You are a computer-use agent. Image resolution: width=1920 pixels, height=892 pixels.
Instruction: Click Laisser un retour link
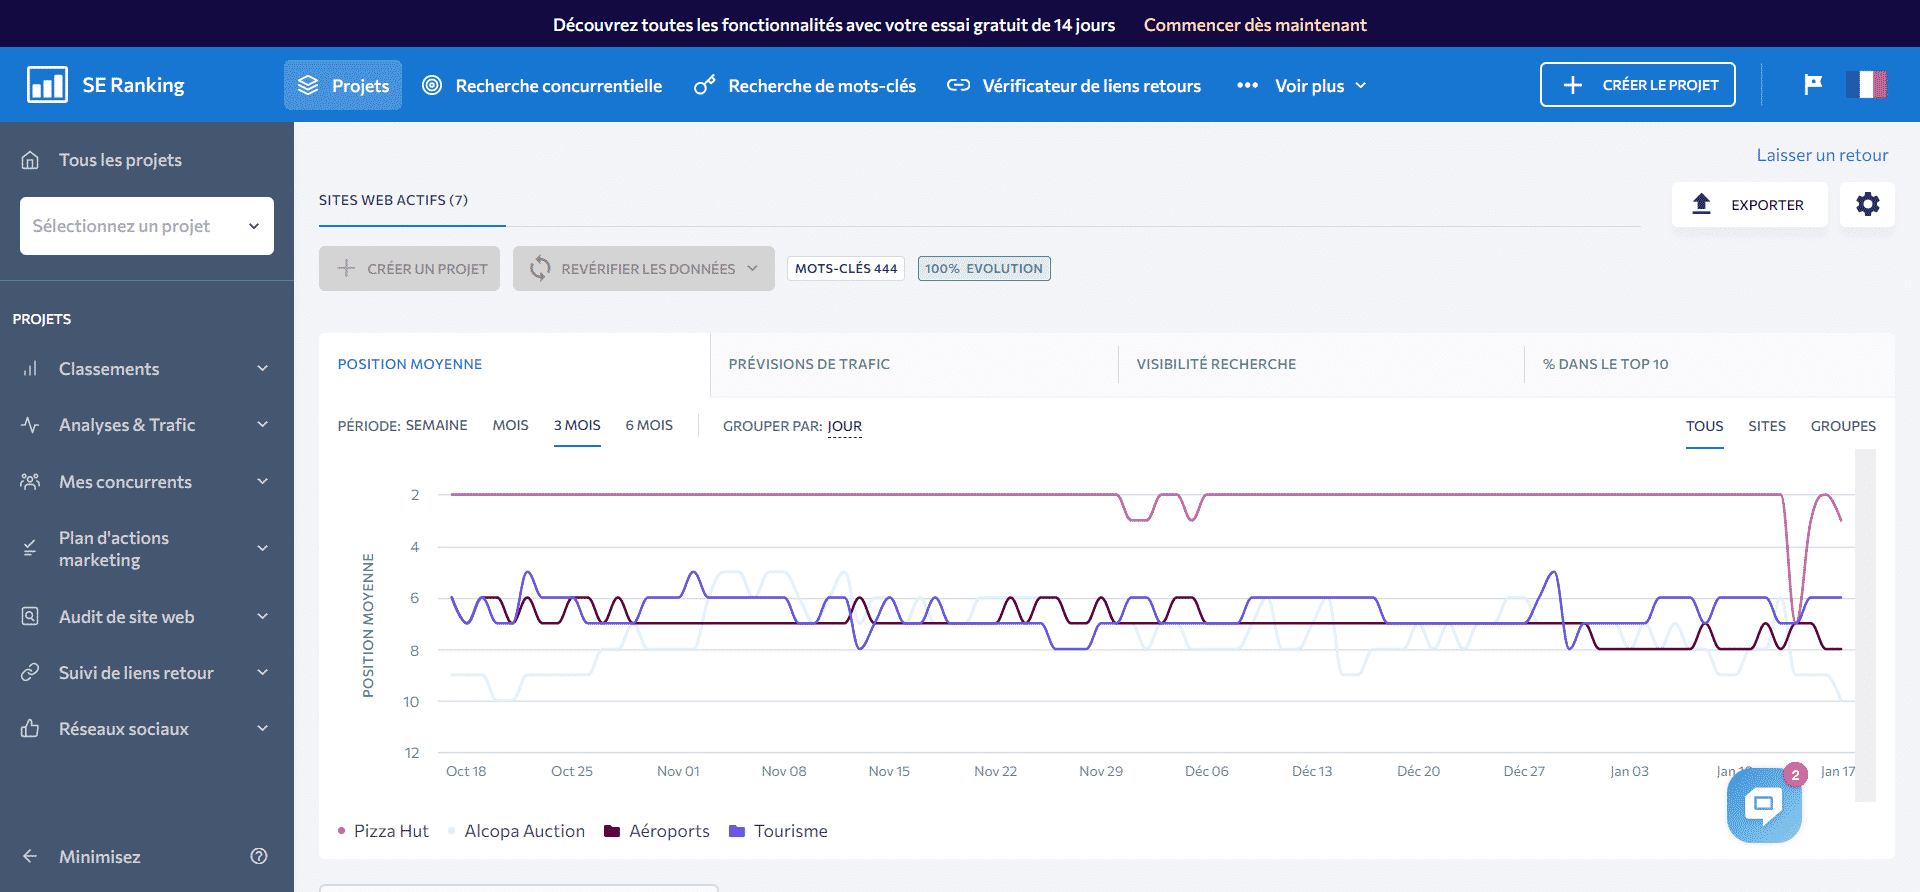tap(1822, 155)
